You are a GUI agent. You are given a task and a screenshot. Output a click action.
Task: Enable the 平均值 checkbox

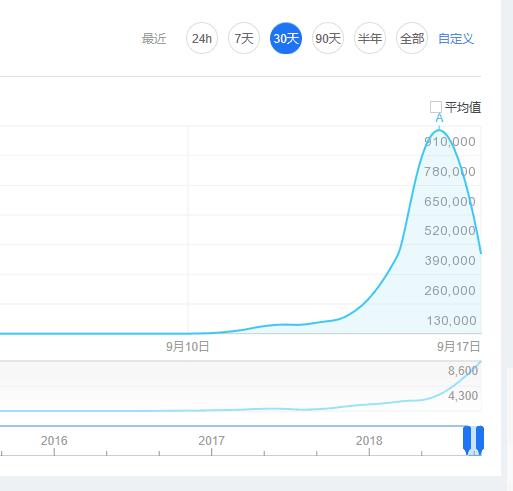coord(436,107)
